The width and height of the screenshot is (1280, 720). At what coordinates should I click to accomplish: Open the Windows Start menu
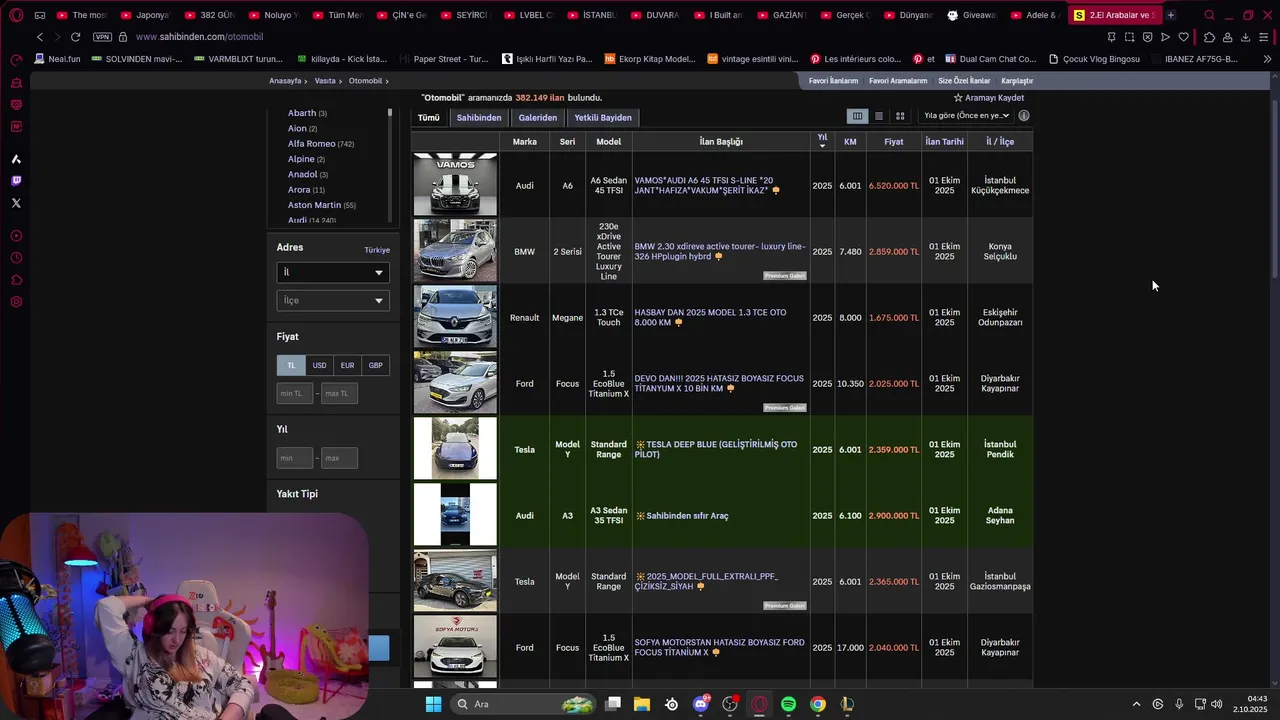pyautogui.click(x=433, y=704)
